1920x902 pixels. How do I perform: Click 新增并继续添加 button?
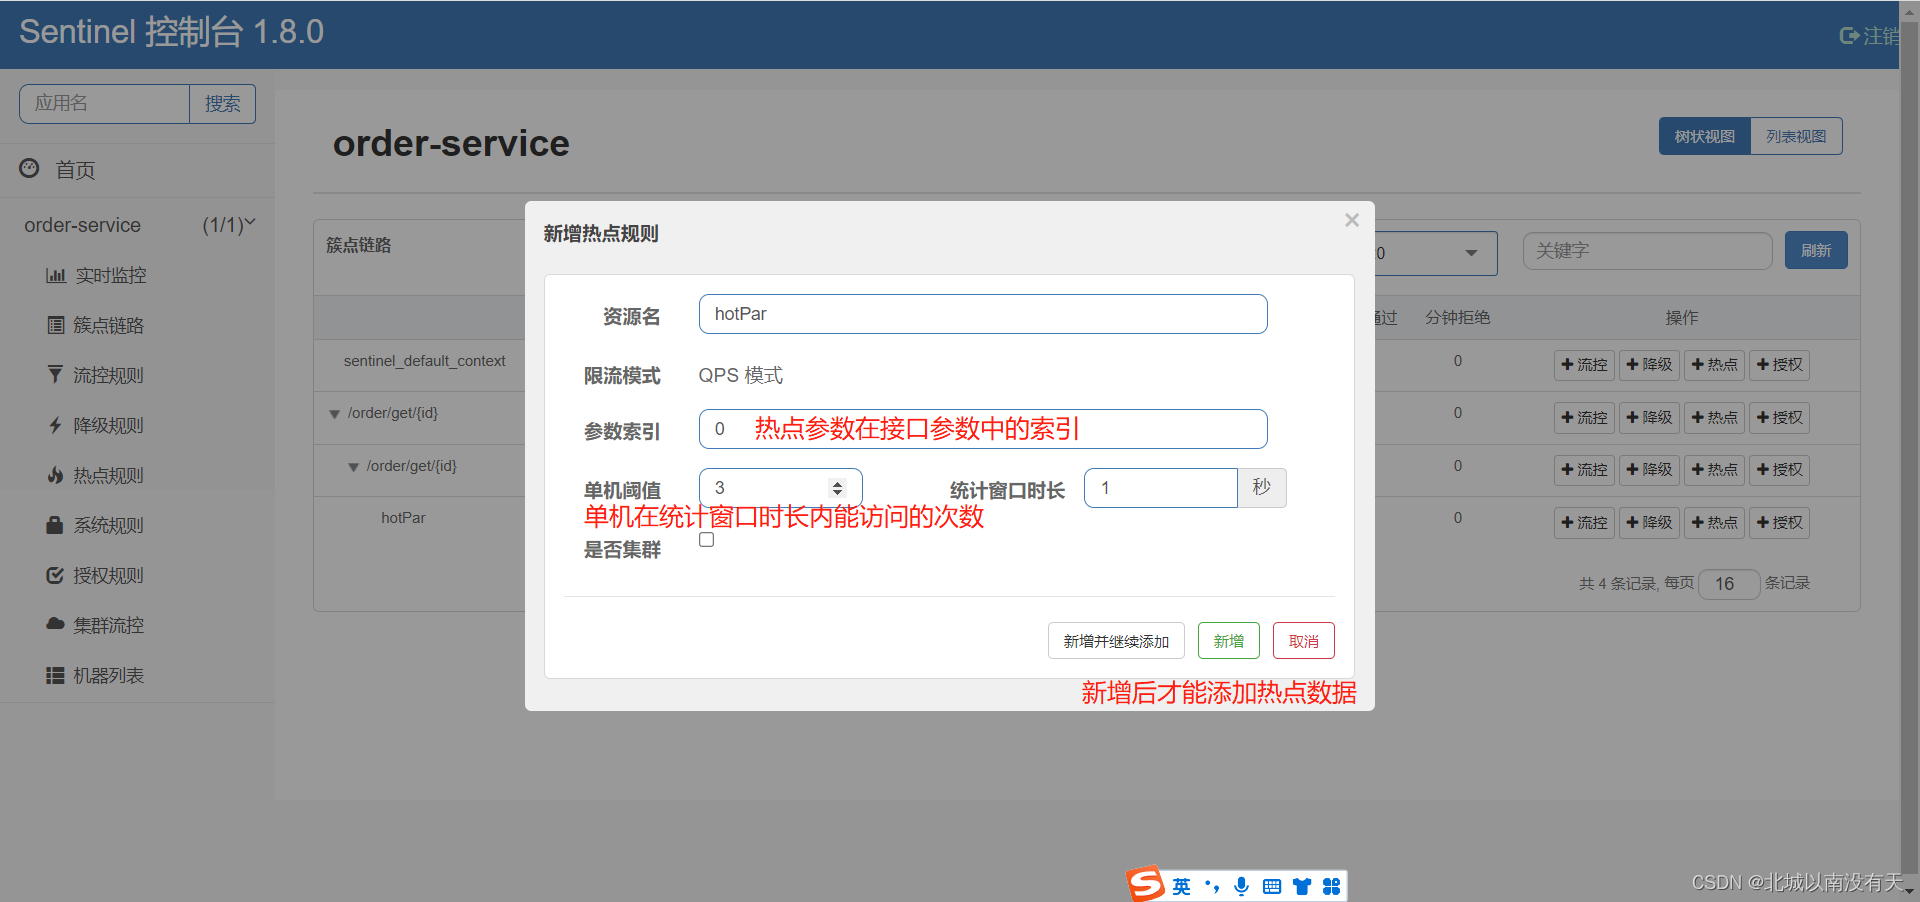(1116, 641)
